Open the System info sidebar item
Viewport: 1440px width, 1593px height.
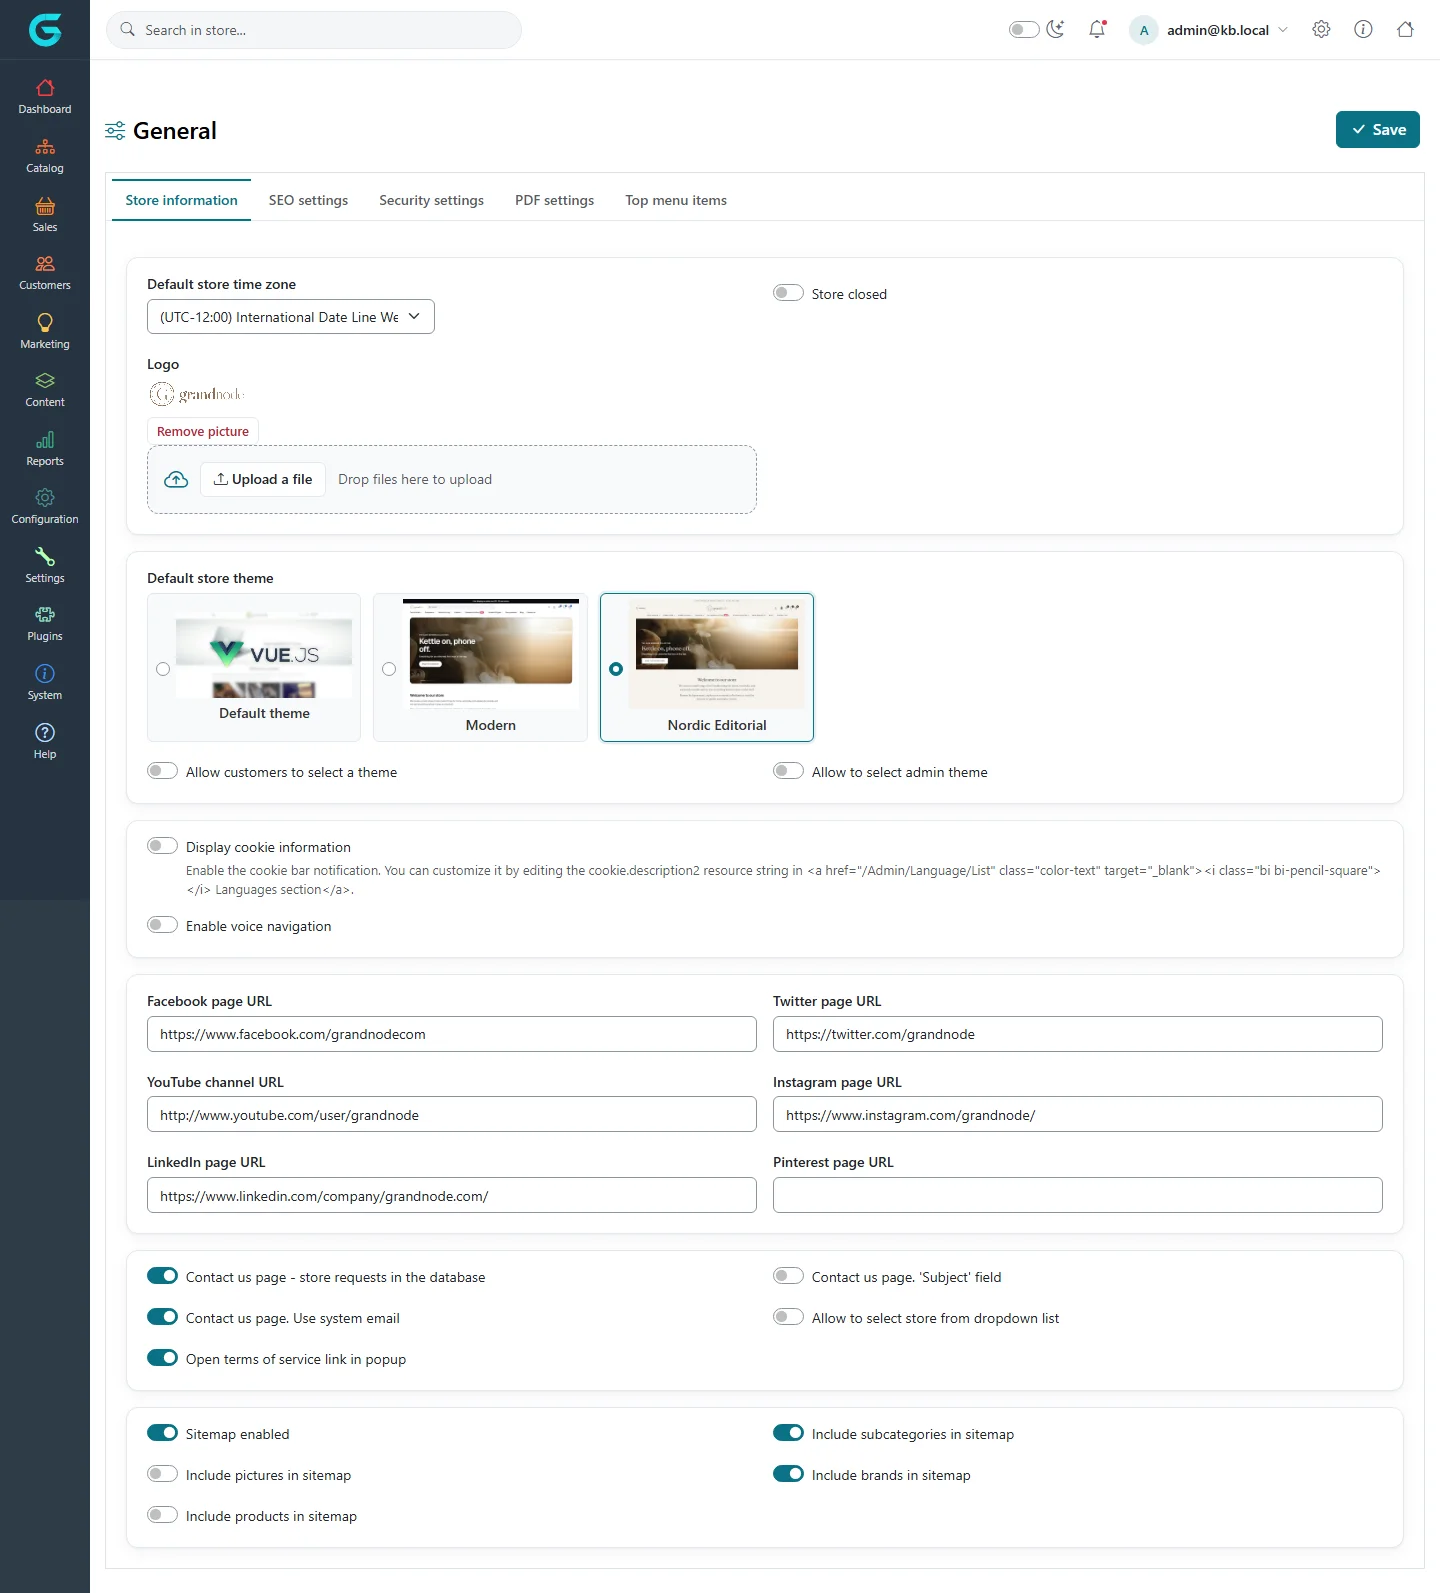(x=45, y=683)
